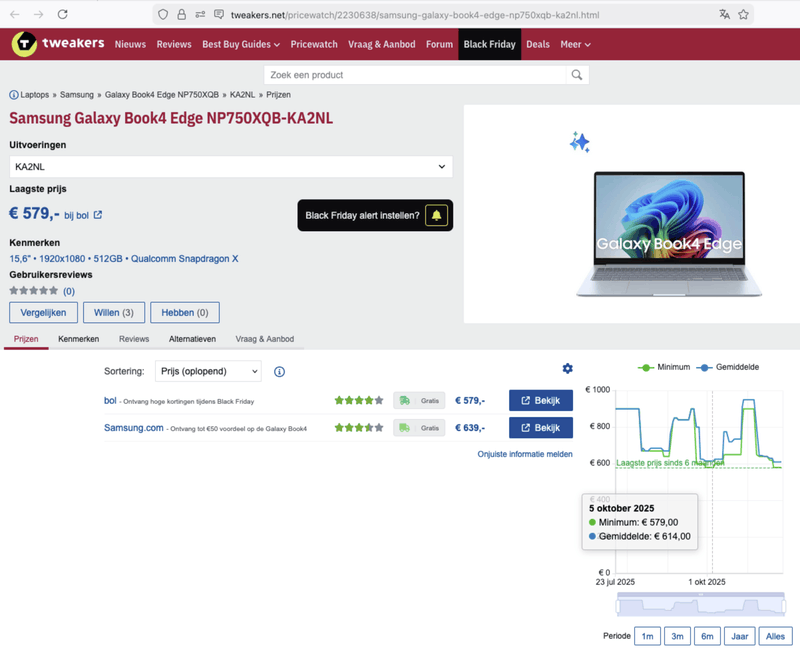Open the Samsung.com shop link
This screenshot has height=652, width=800.
coord(134,428)
